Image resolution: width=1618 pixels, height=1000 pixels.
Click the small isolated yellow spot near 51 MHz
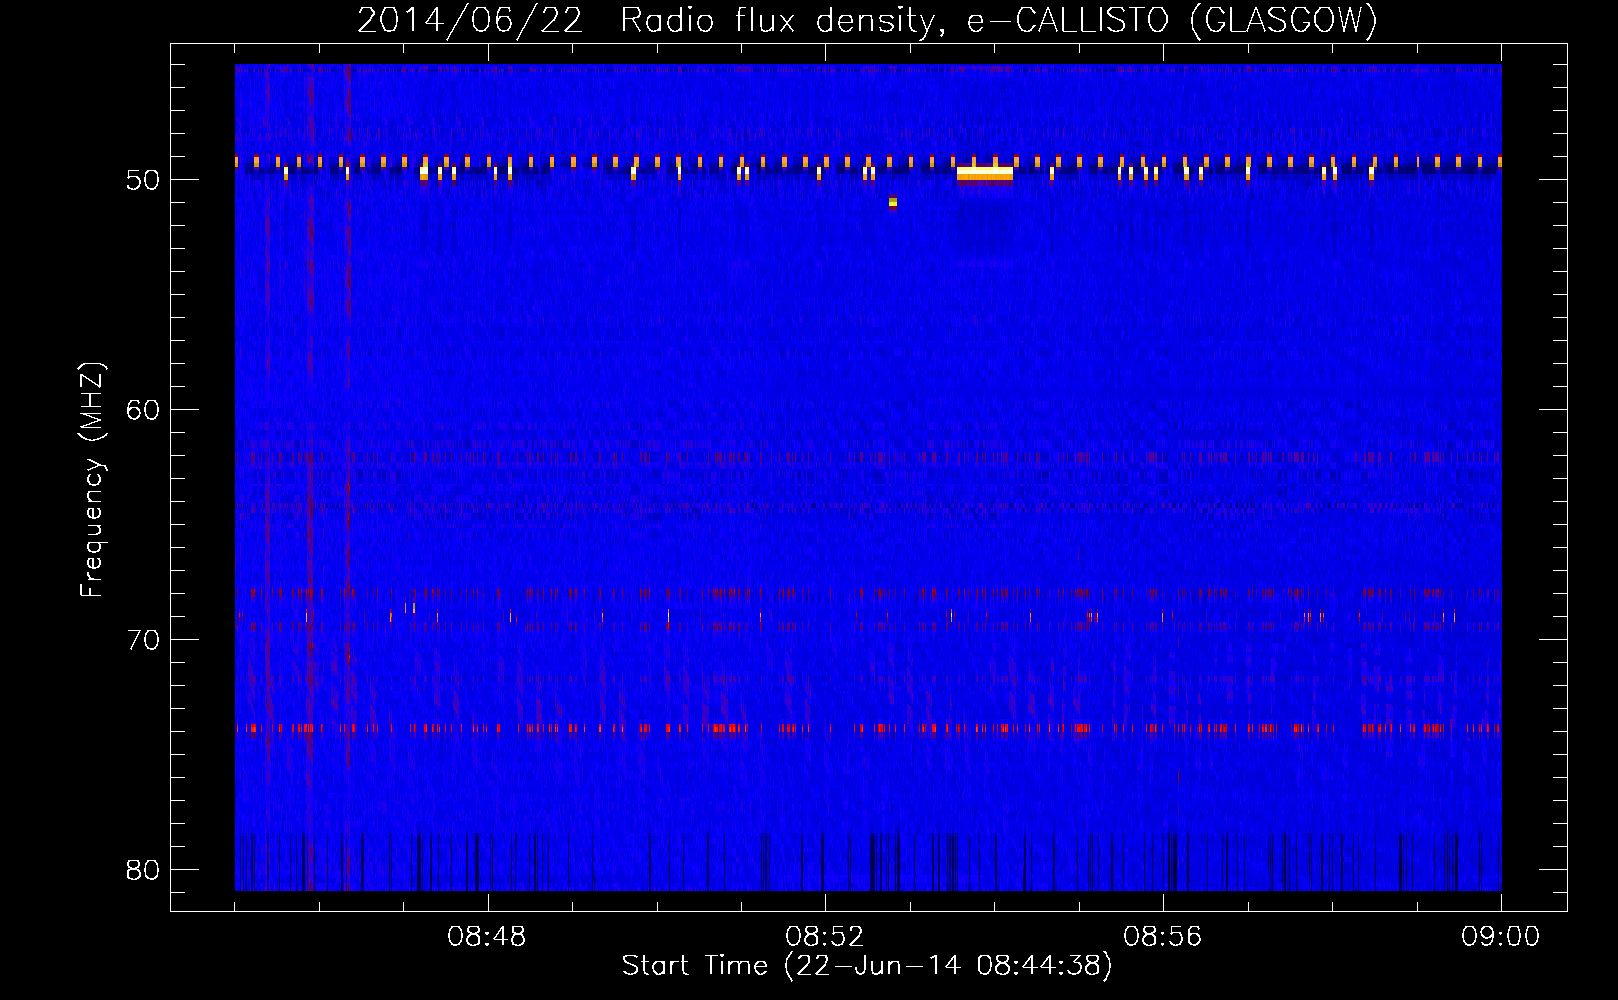coord(893,203)
